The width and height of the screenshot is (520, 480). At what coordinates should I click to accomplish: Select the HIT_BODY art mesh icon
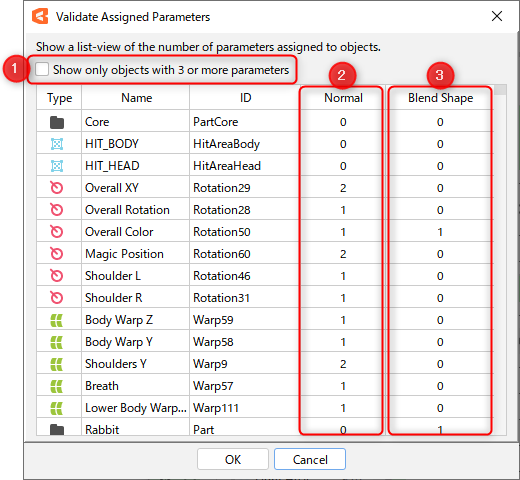57,144
